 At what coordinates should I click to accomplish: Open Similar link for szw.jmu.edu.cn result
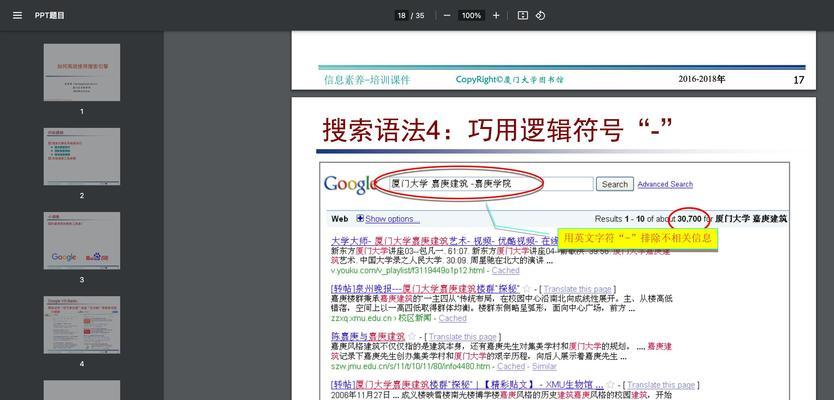tap(544, 366)
